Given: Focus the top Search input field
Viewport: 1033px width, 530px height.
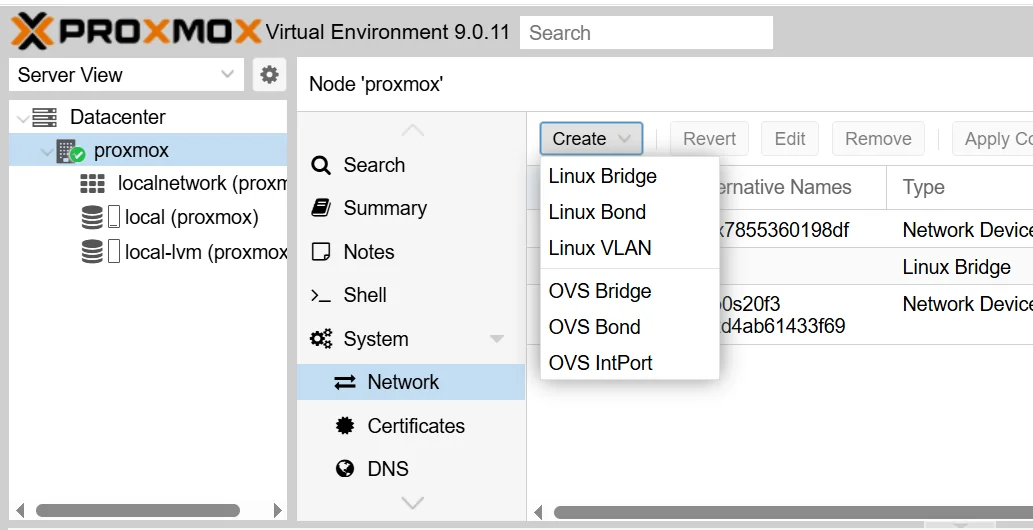Looking at the screenshot, I should pyautogui.click(x=646, y=32).
